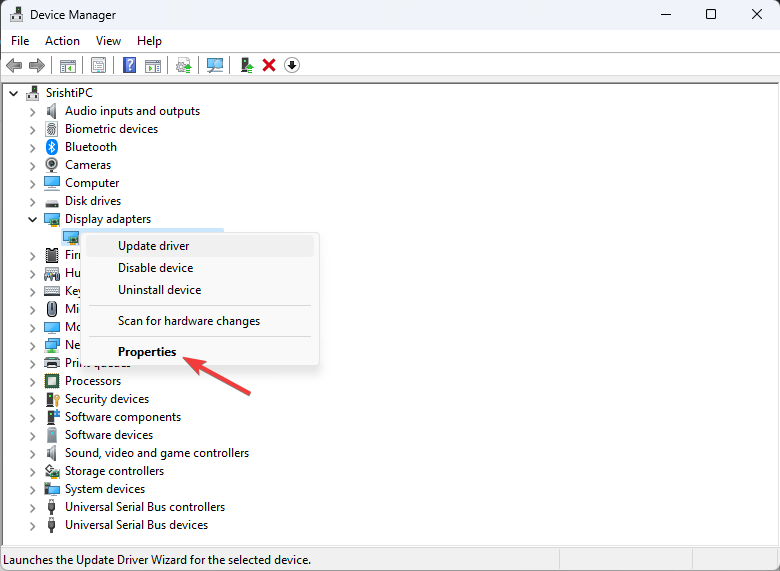The height and width of the screenshot is (571, 780).
Task: Expand the Processors category
Action: click(33, 381)
